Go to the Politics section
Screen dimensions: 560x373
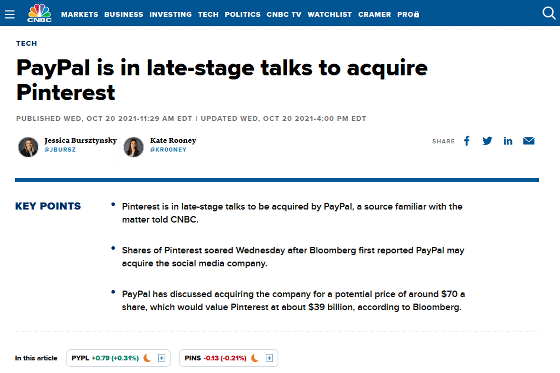point(242,15)
